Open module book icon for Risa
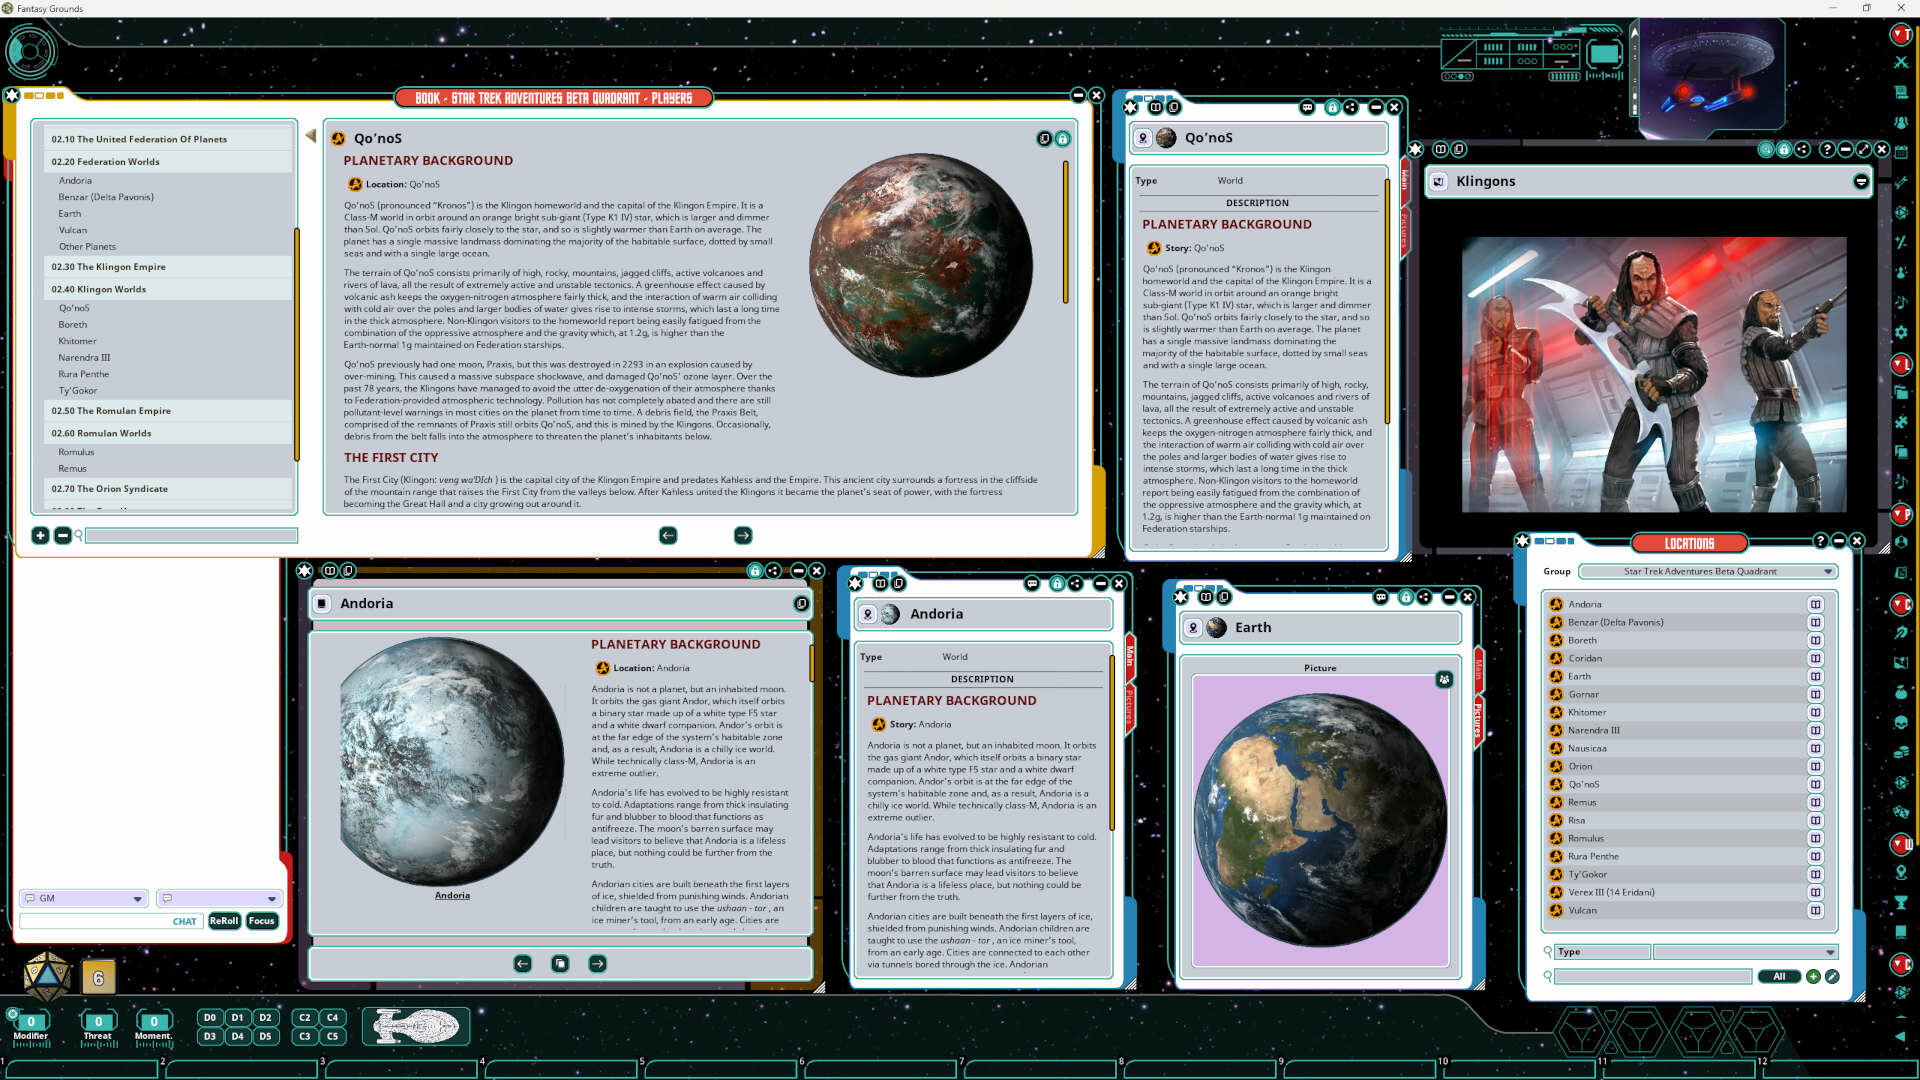Viewport: 1920px width, 1080px height. tap(1815, 821)
